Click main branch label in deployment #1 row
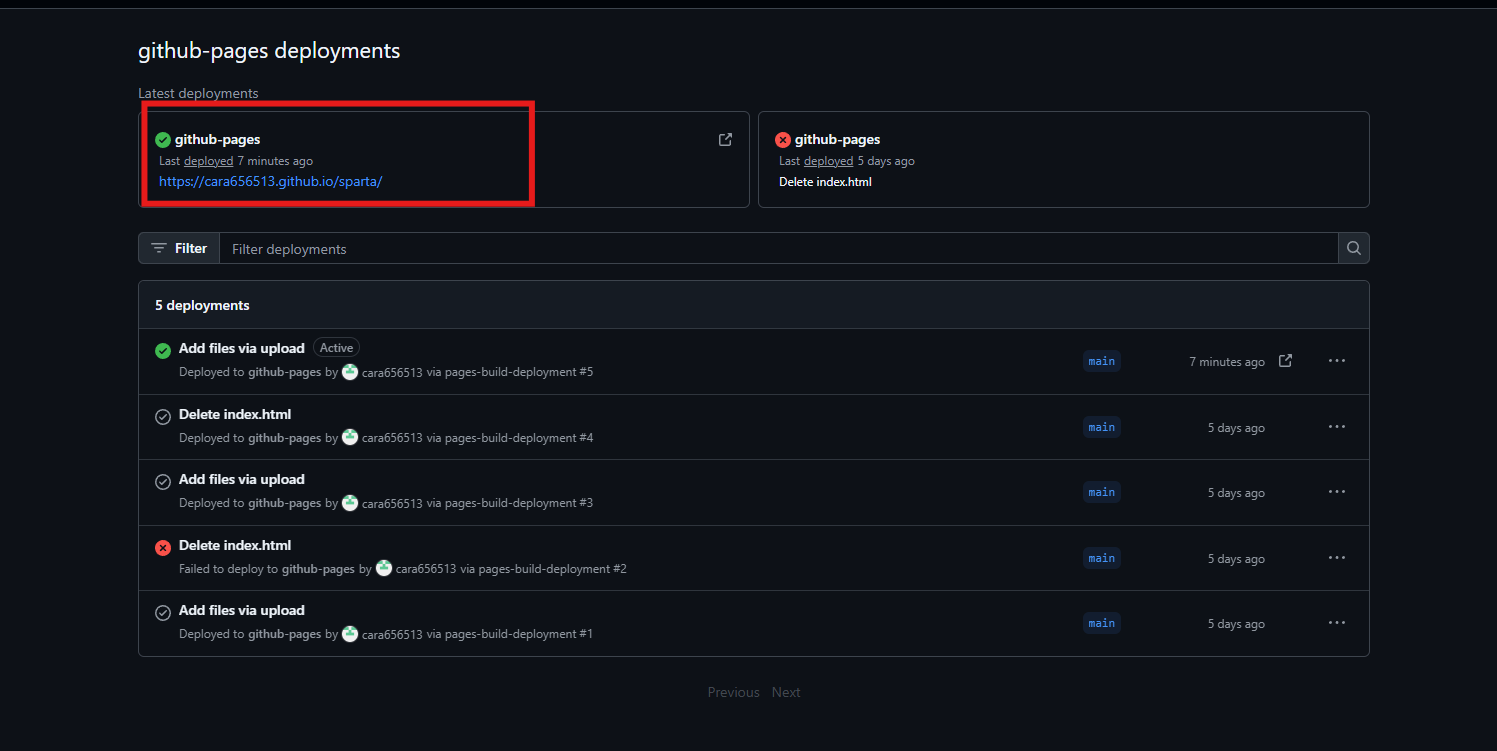 1101,623
